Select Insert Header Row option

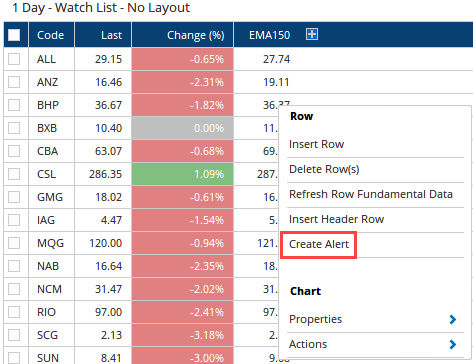click(336, 219)
